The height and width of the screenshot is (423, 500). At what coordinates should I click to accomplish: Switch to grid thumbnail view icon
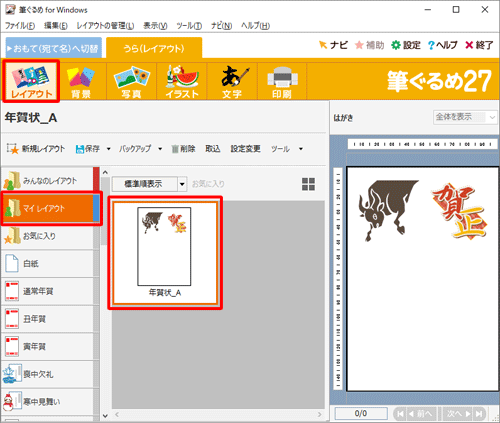(x=308, y=184)
